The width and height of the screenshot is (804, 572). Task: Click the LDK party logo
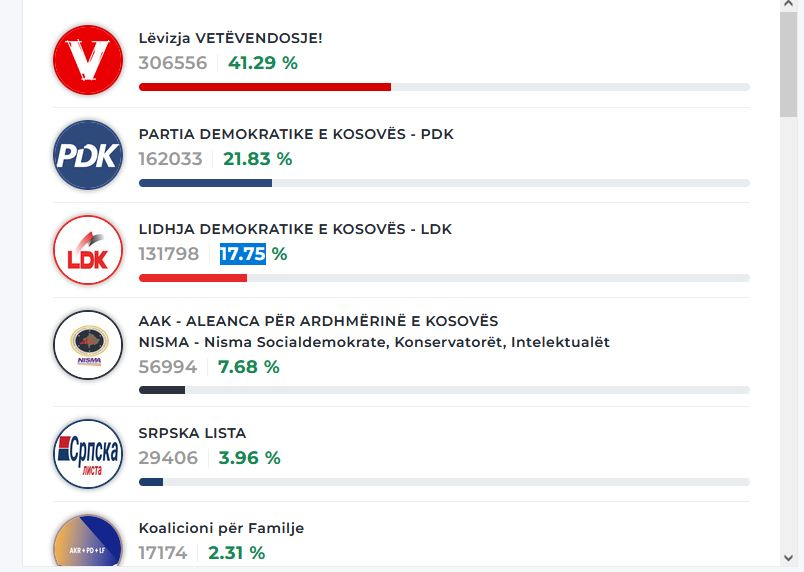[x=87, y=250]
